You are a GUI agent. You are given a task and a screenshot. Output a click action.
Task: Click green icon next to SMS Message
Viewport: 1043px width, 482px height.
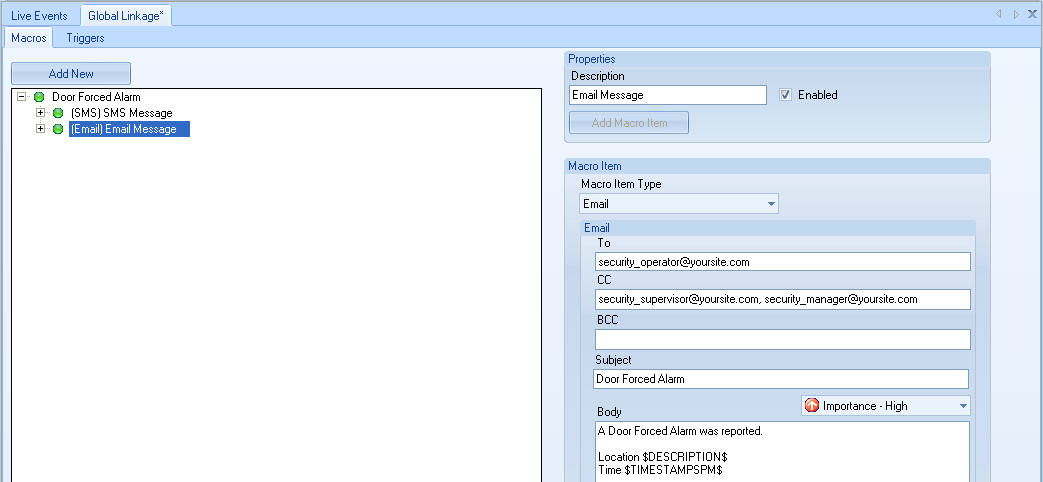click(x=58, y=113)
